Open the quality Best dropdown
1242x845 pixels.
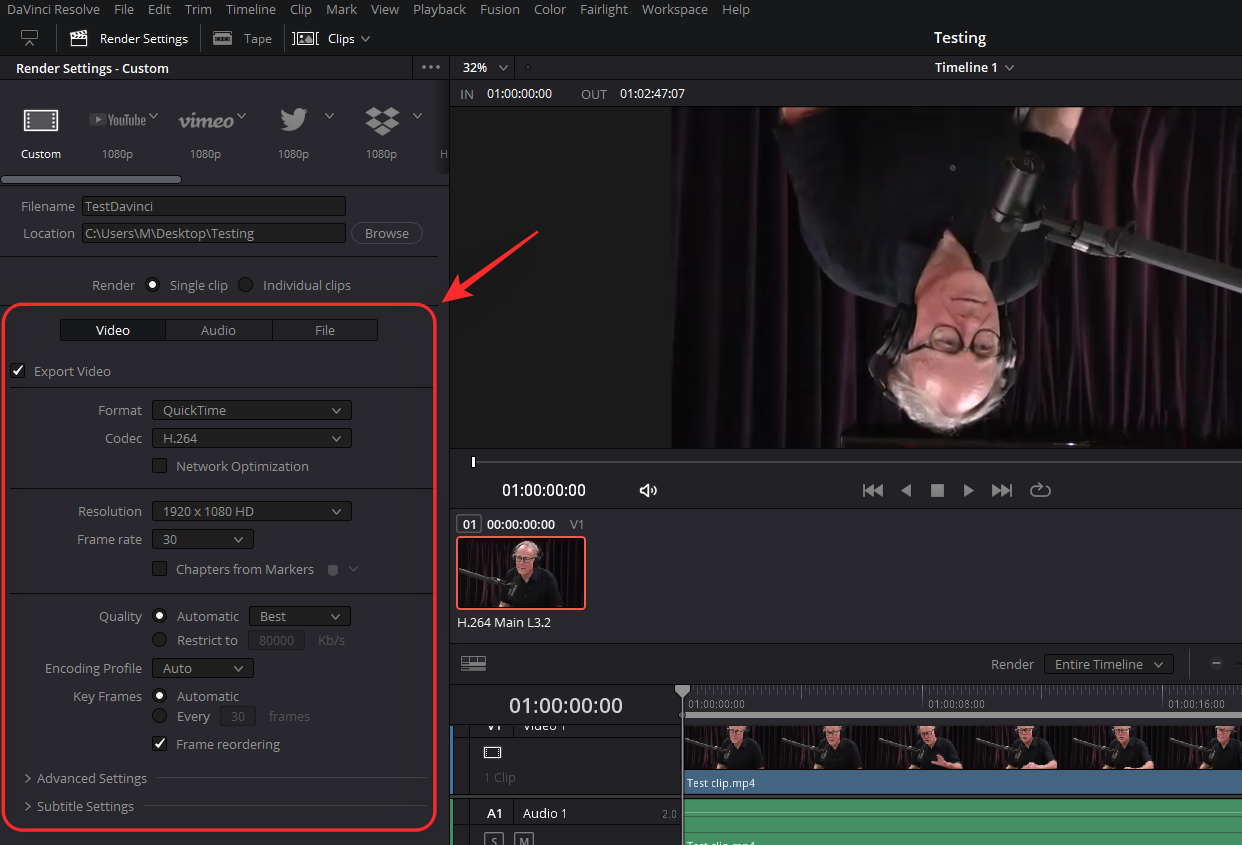click(299, 616)
